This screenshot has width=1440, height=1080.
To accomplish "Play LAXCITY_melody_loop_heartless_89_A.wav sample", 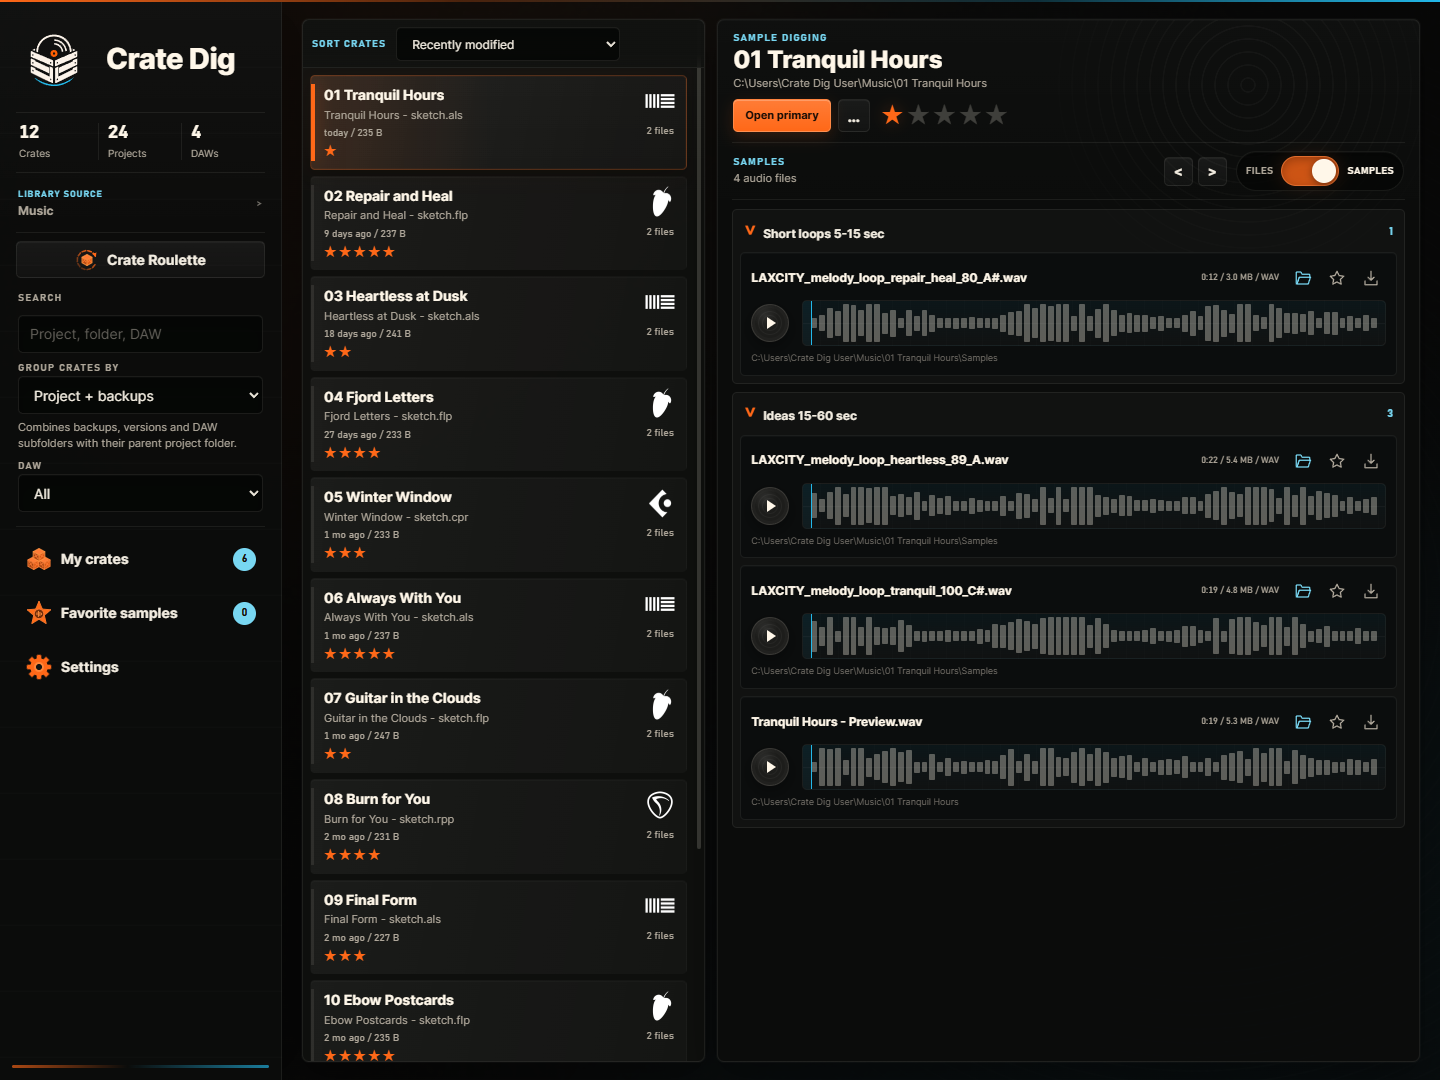I will 770,506.
